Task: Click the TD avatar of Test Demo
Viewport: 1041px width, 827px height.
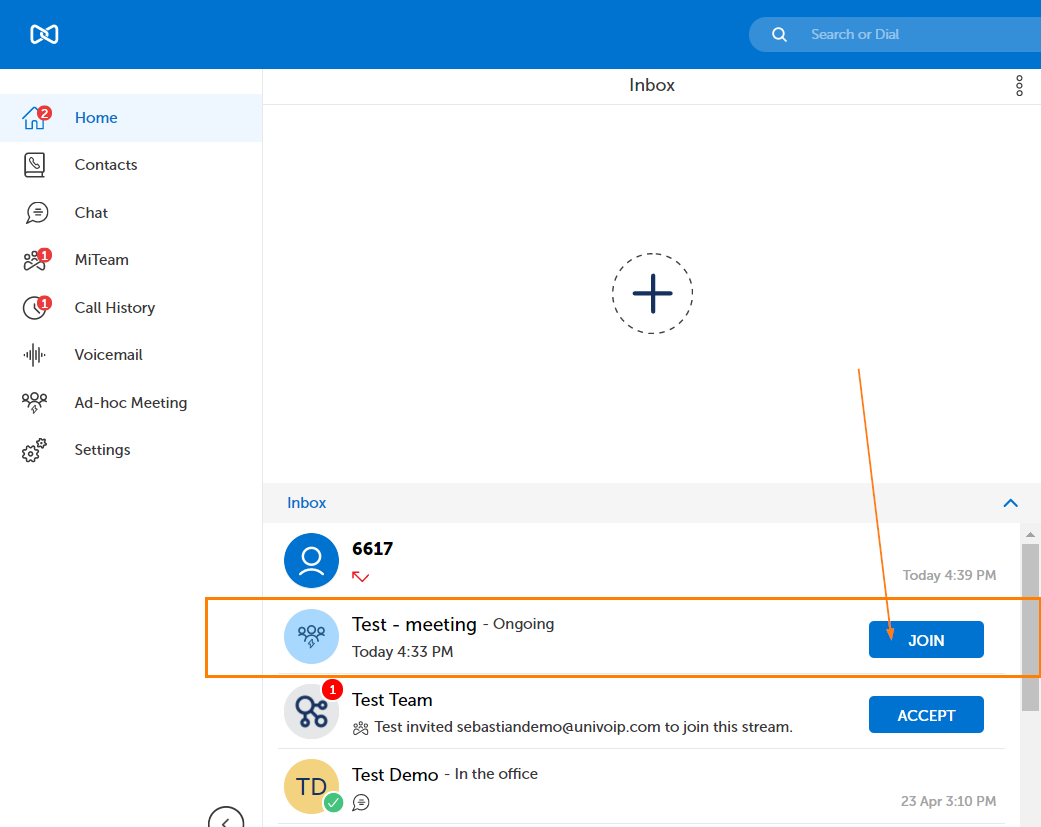Action: (x=311, y=787)
